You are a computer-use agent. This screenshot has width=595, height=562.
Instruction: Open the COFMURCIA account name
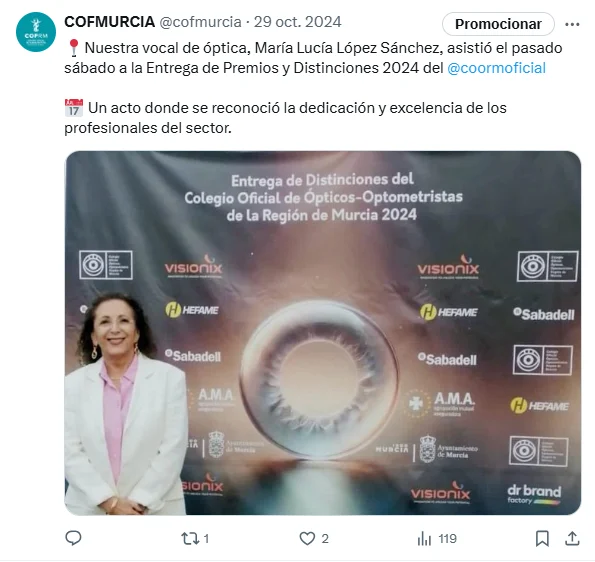coord(110,22)
